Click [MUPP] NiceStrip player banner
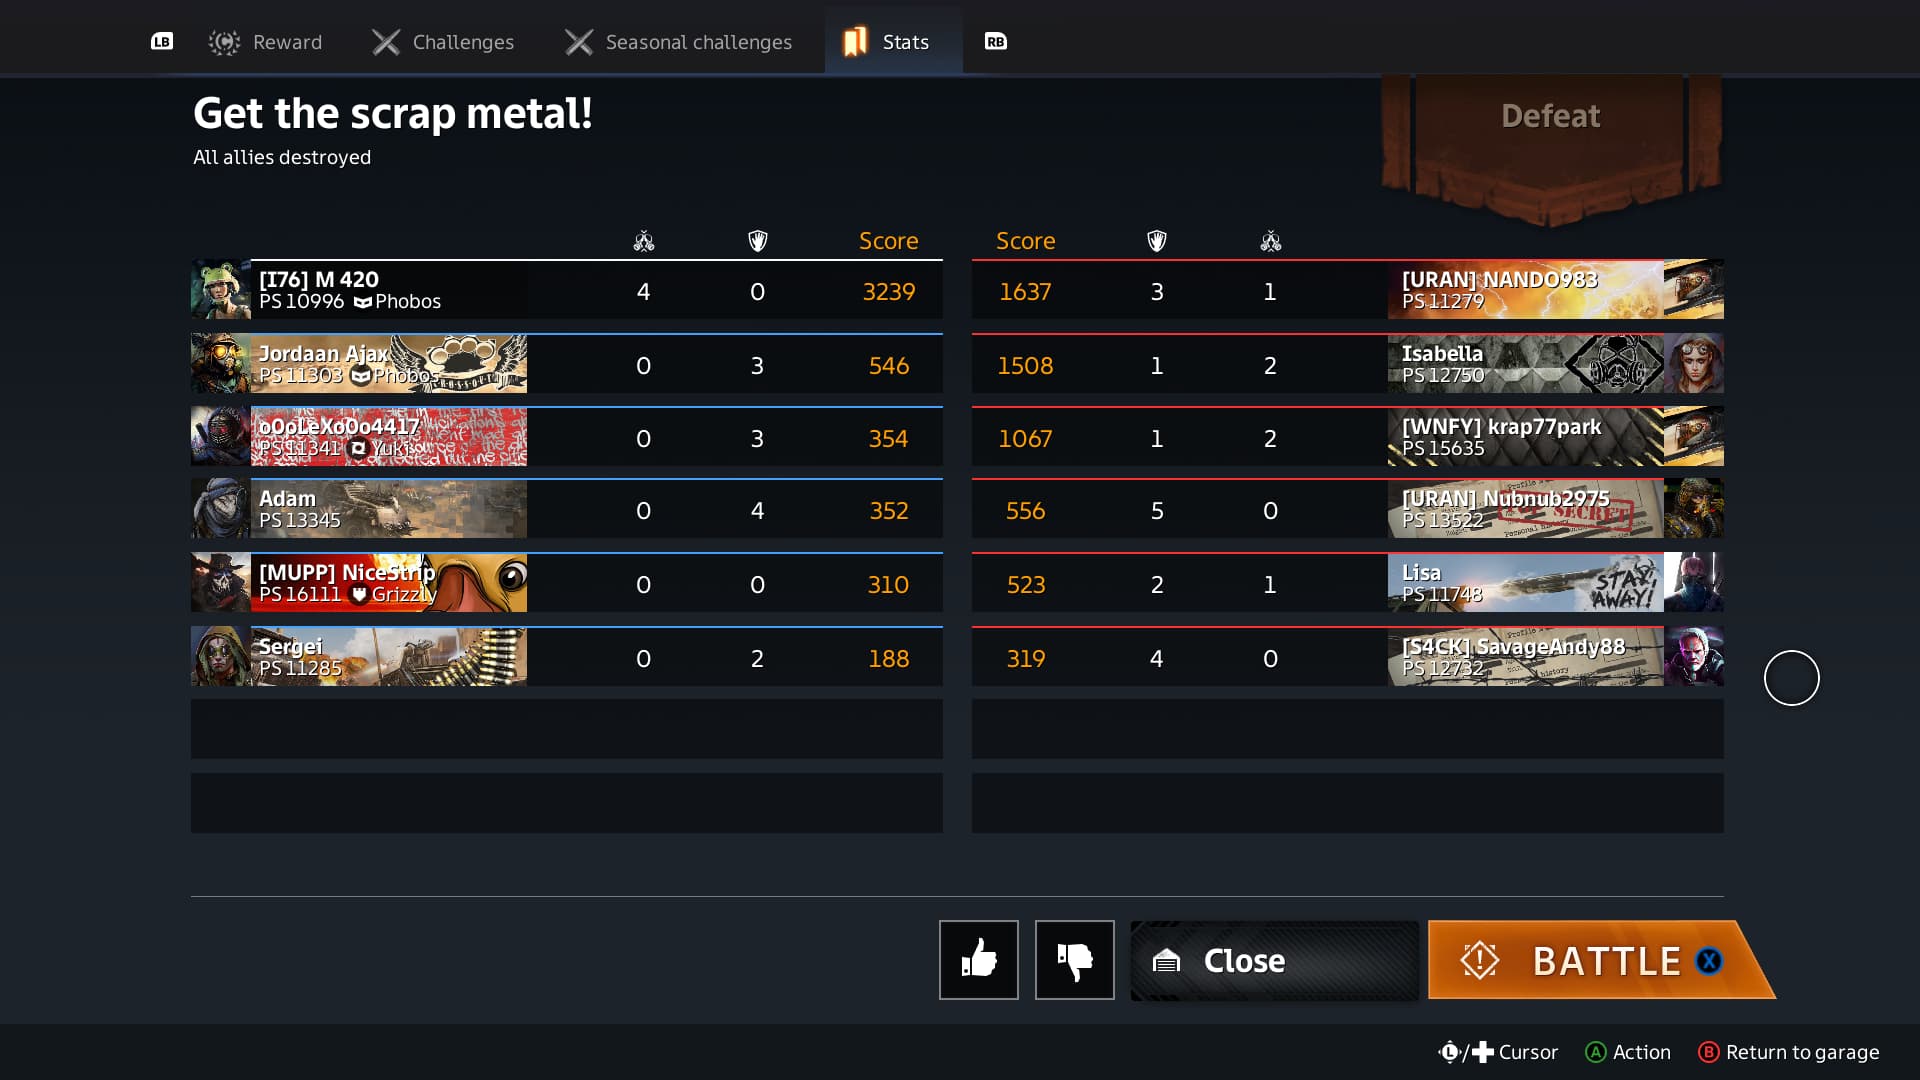This screenshot has height=1080, width=1920. pyautogui.click(x=388, y=583)
